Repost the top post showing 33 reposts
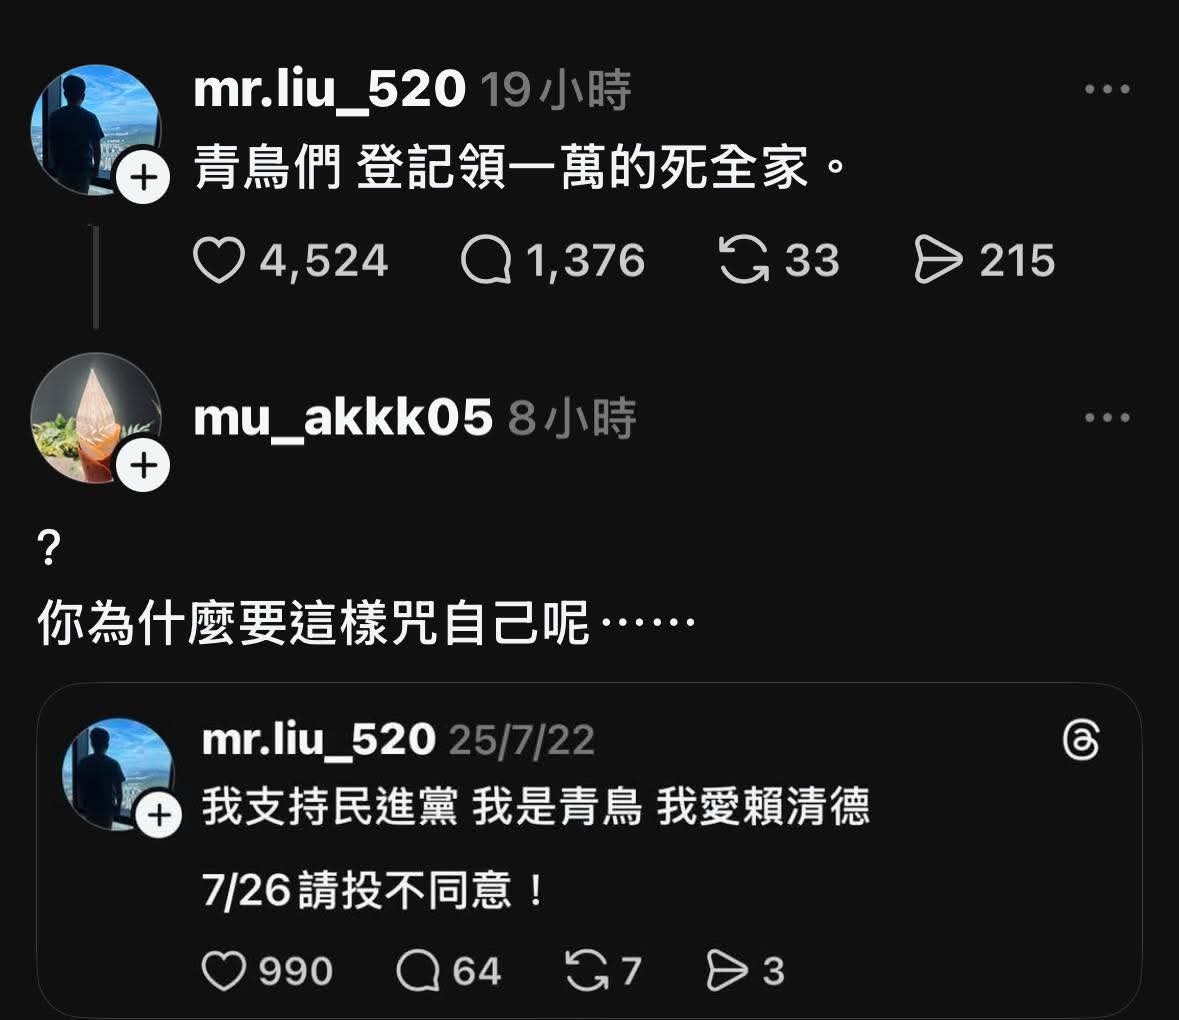Viewport: 1179px width, 1020px height. tap(744, 260)
